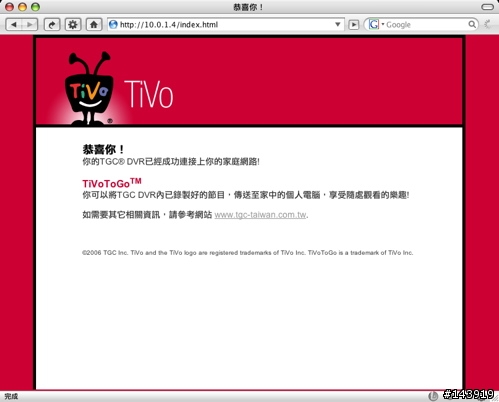Image resolution: width=499 pixels, height=402 pixels.
Task: Click the 完成 status bar text
Action: click(11, 396)
